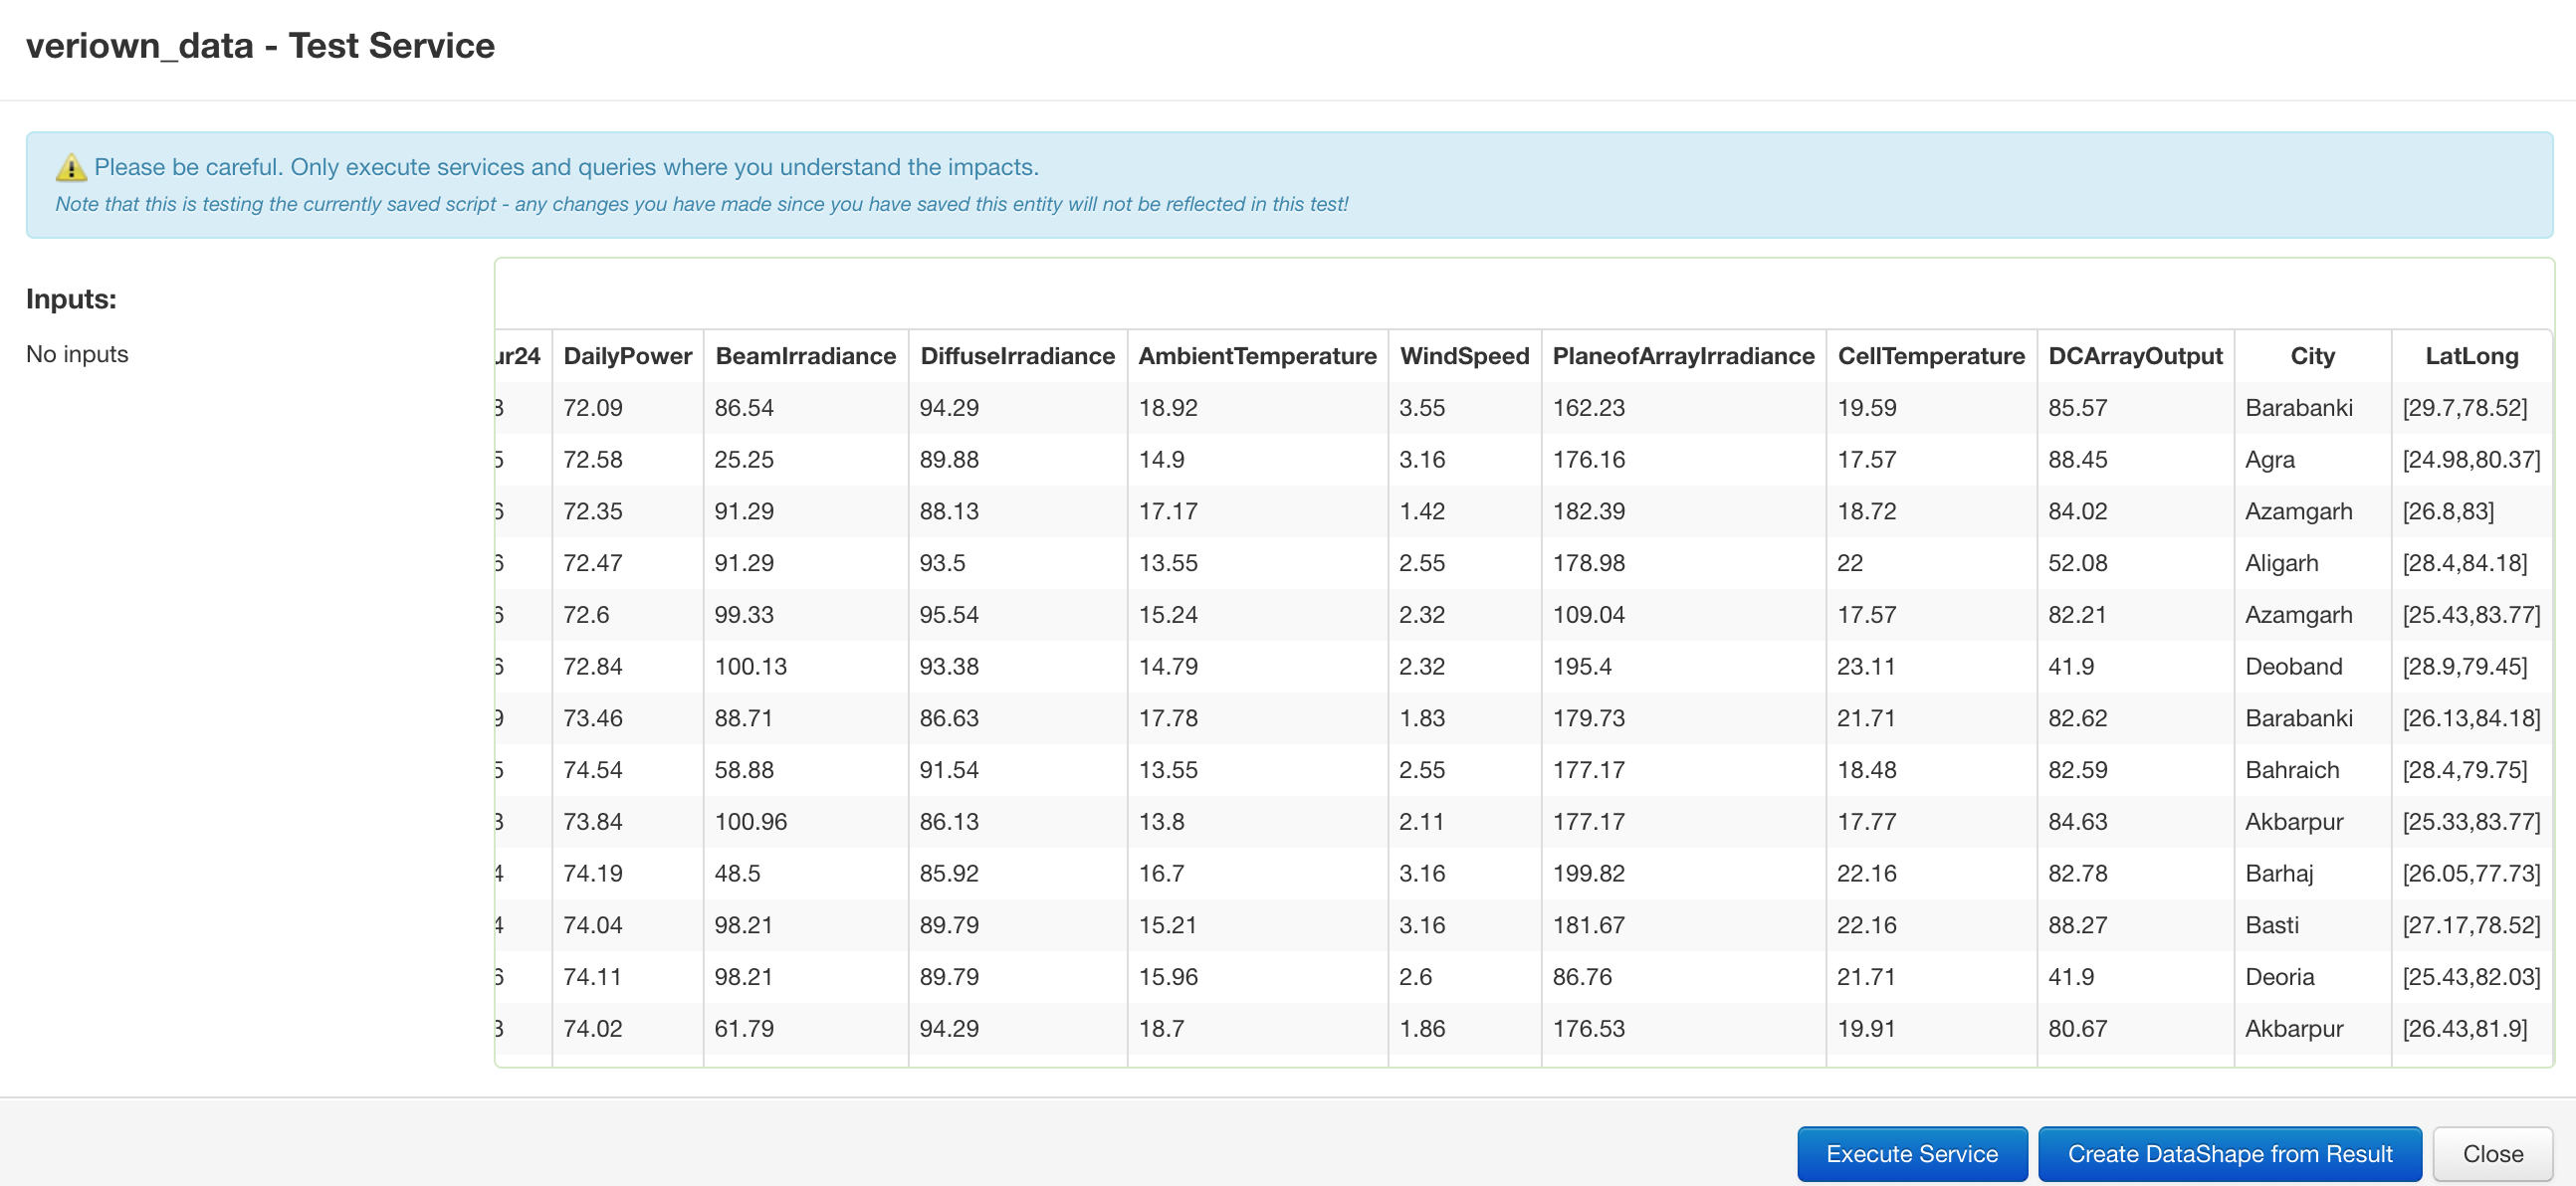Click the yellow warning triangle icon
This screenshot has width=2576, height=1186.
coord(70,167)
